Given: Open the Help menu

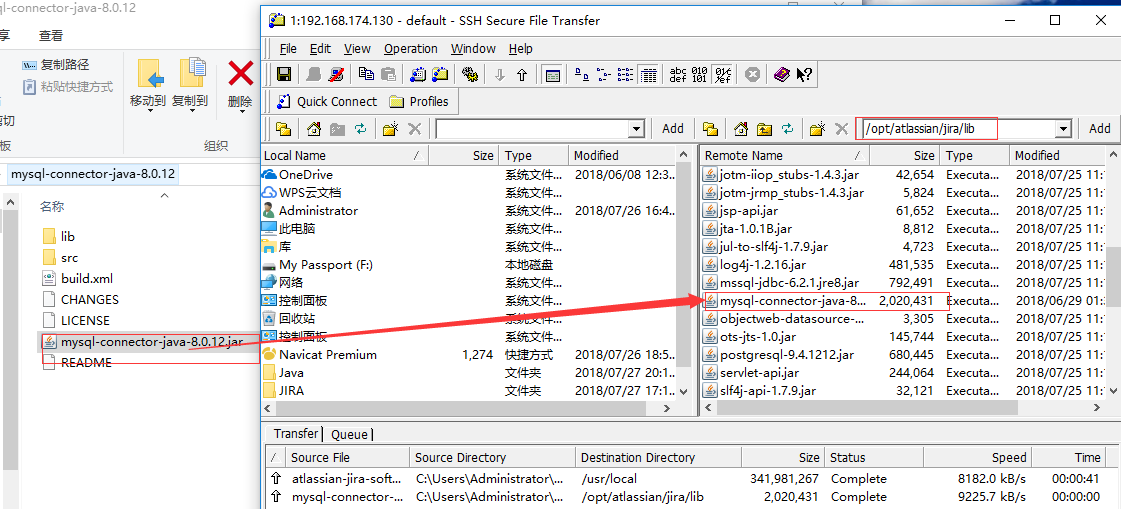Looking at the screenshot, I should [x=520, y=49].
